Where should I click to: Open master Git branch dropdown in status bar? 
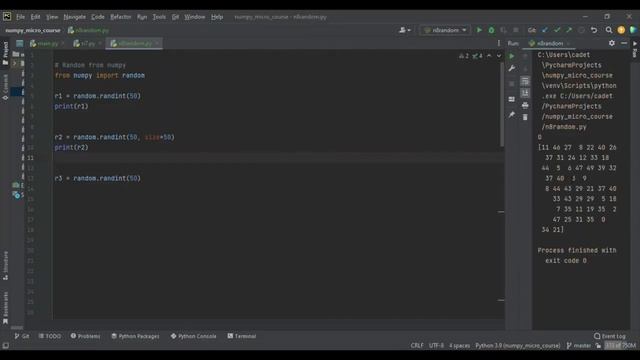(x=579, y=346)
